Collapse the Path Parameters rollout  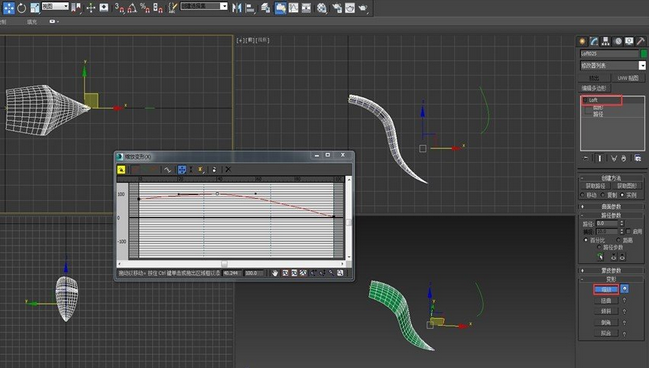611,215
